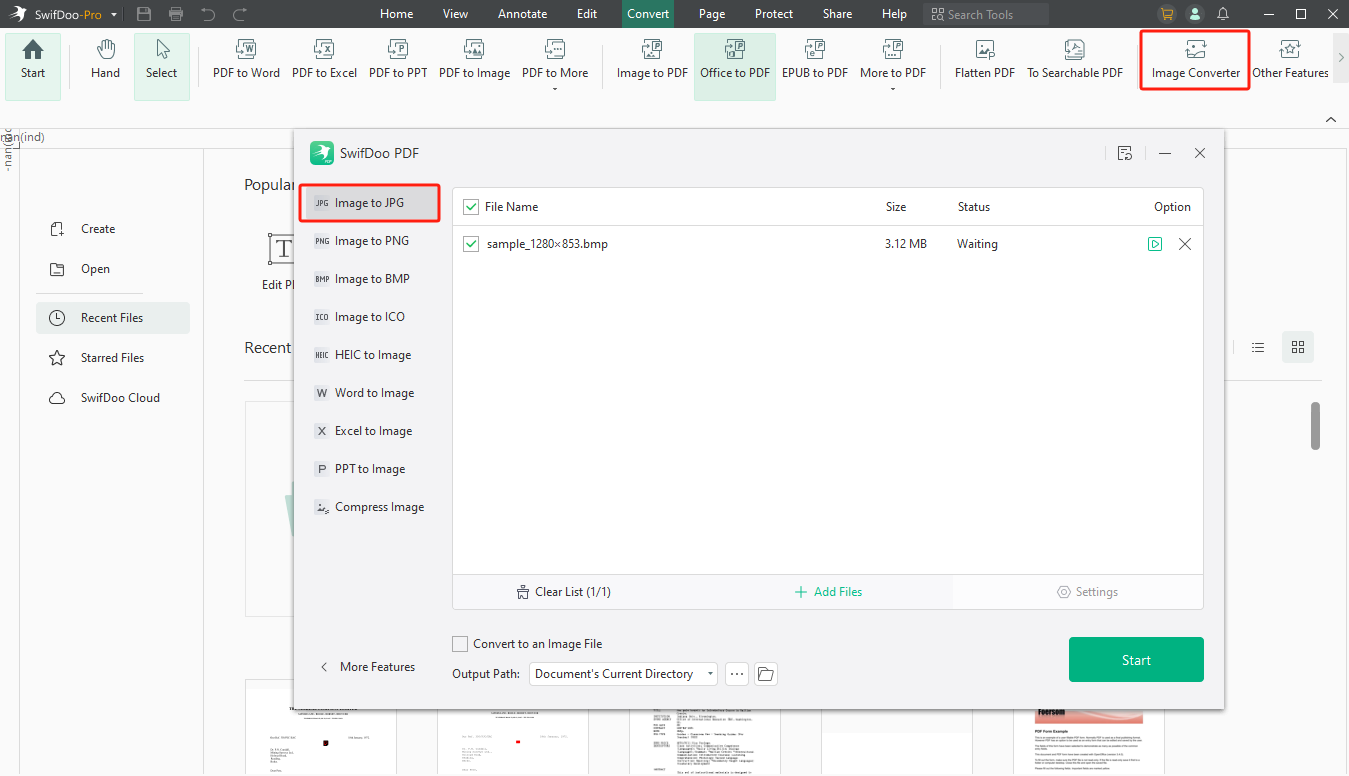The height and width of the screenshot is (776, 1349).
Task: Uncheck the sample_1280×853.bmp file checkbox
Action: (x=471, y=244)
